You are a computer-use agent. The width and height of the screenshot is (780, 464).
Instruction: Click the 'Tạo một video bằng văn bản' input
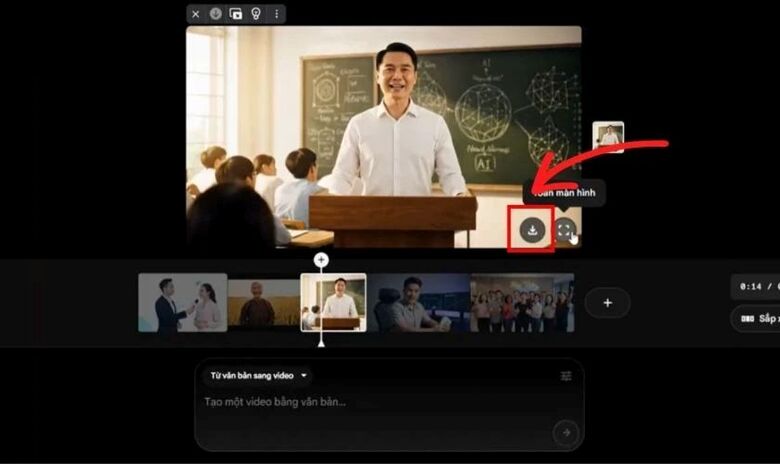tap(370, 402)
